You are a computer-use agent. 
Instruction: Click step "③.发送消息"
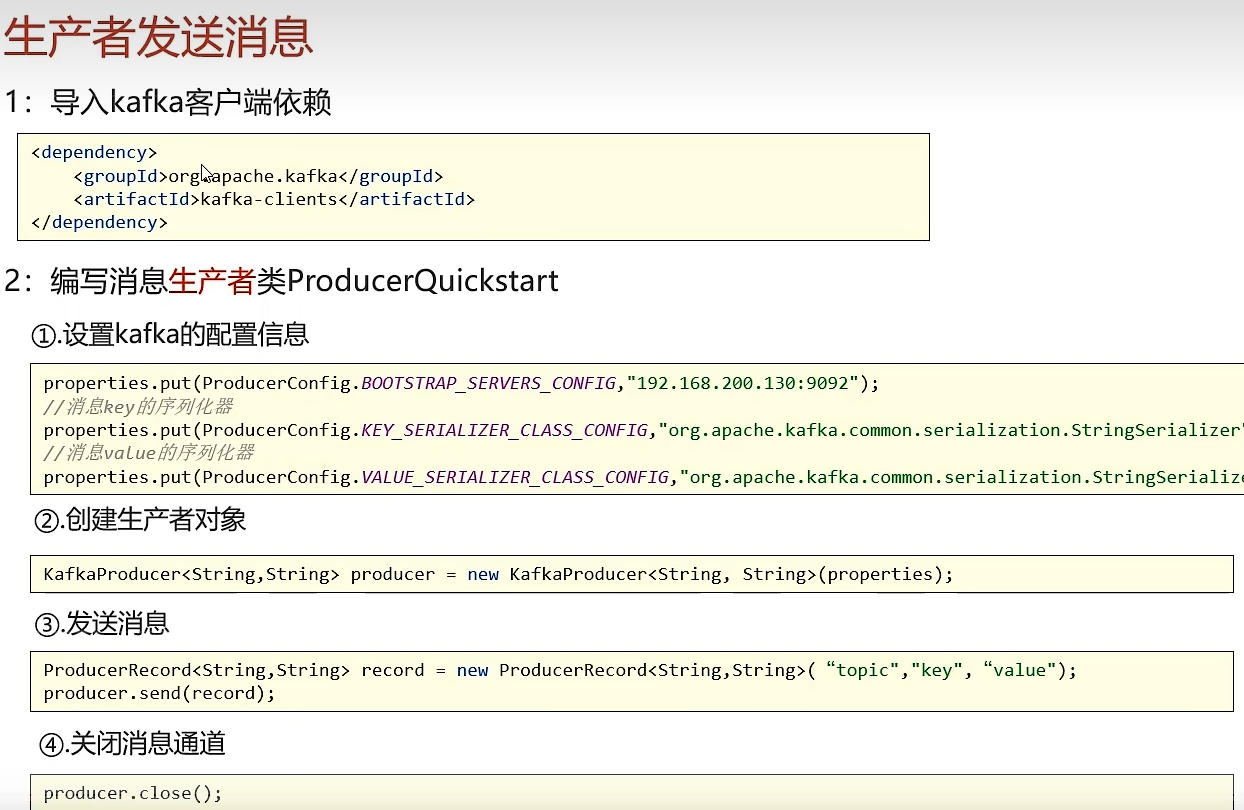[103, 624]
